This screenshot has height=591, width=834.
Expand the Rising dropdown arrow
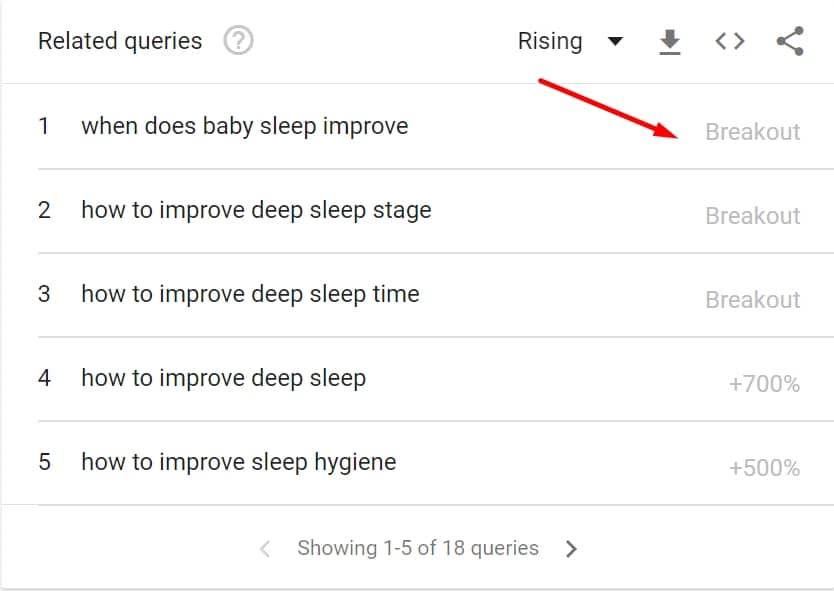tap(616, 41)
